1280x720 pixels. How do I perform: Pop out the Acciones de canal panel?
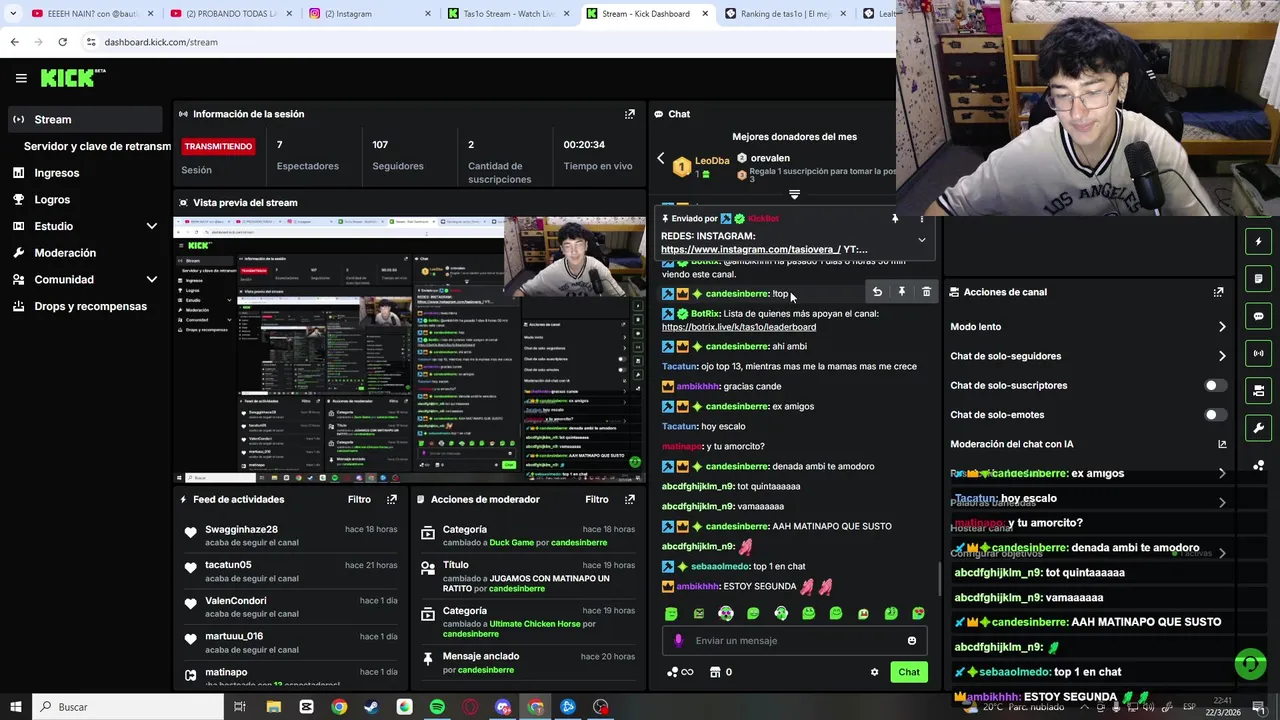(1218, 292)
